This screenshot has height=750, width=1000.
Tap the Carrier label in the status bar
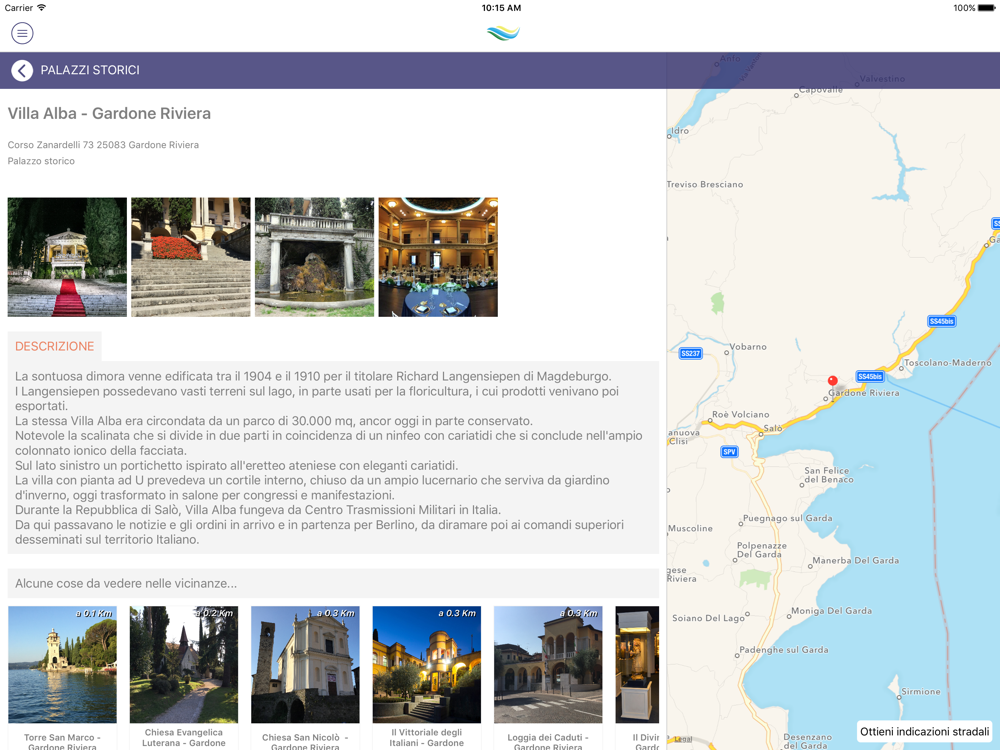18,8
